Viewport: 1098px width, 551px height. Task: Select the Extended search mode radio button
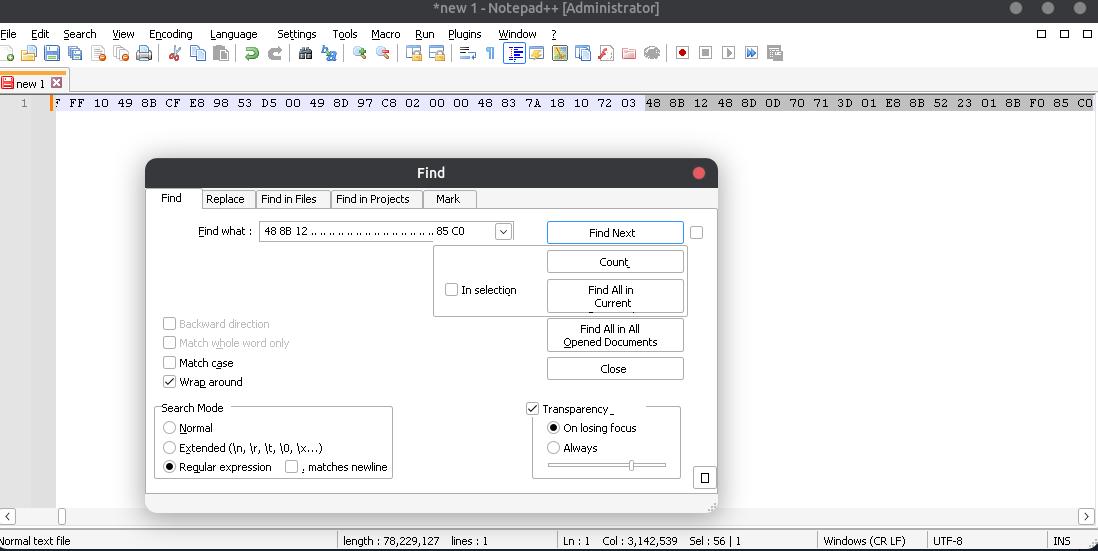(x=169, y=447)
